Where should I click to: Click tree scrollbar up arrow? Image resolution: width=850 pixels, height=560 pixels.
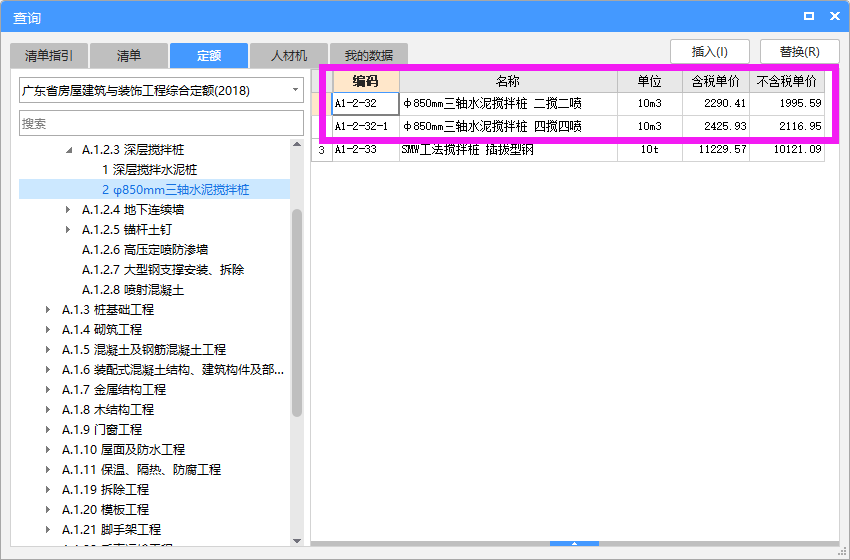click(297, 144)
